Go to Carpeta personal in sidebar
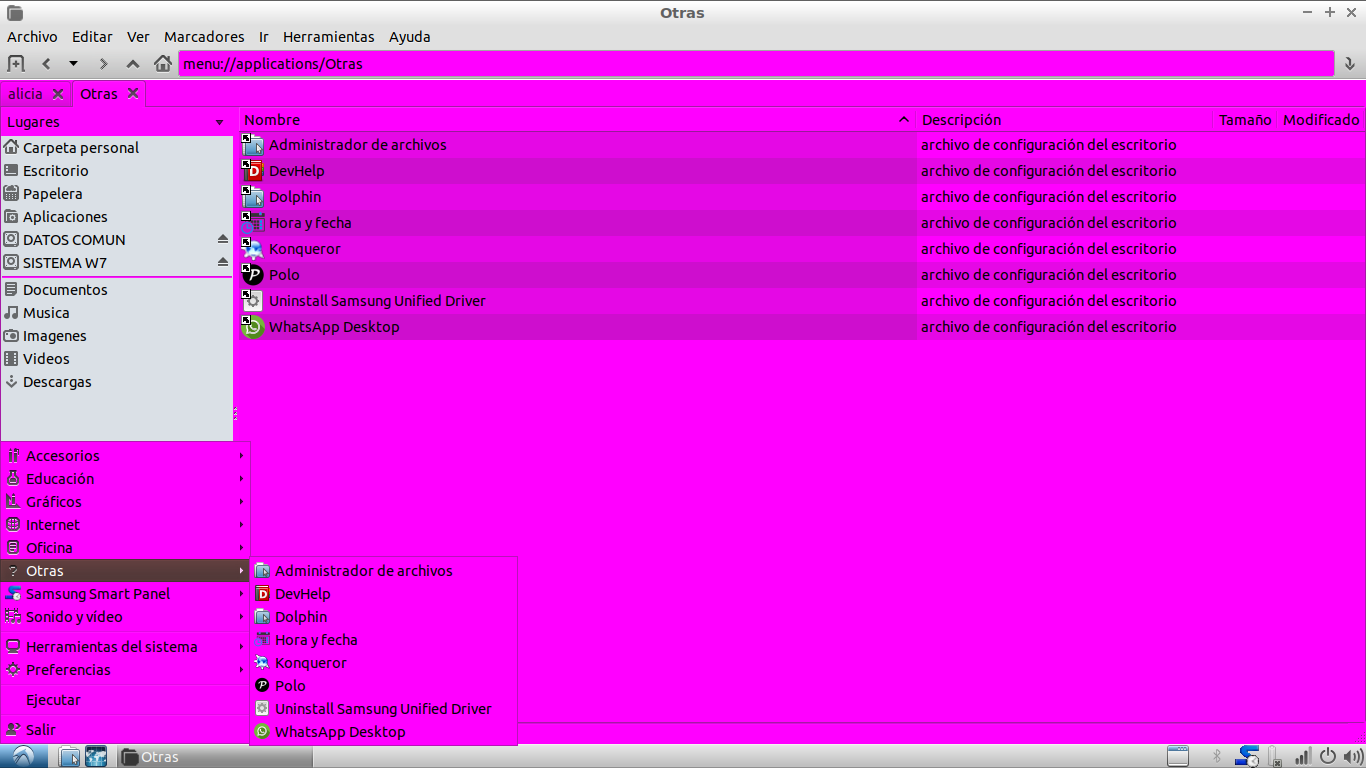 click(x=116, y=148)
